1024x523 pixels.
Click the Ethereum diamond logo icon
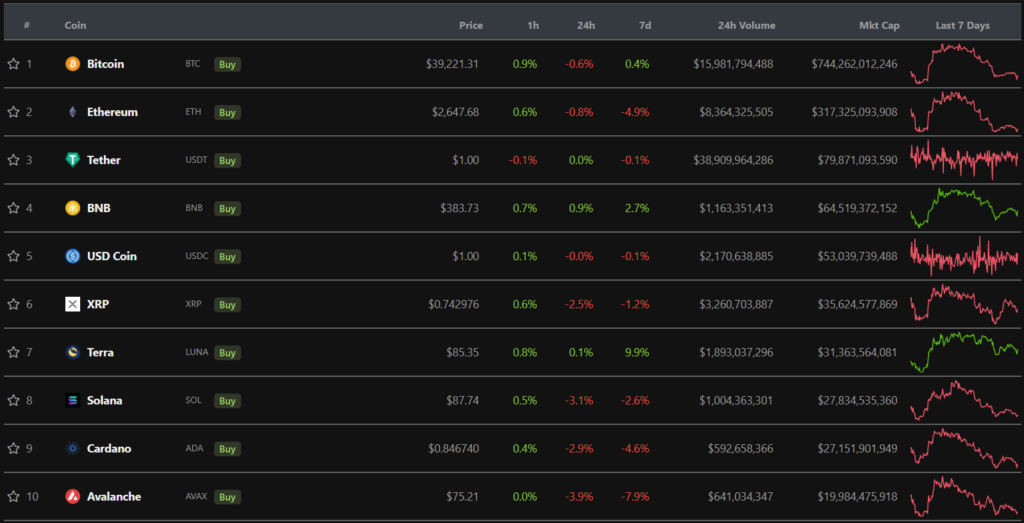[x=72, y=112]
